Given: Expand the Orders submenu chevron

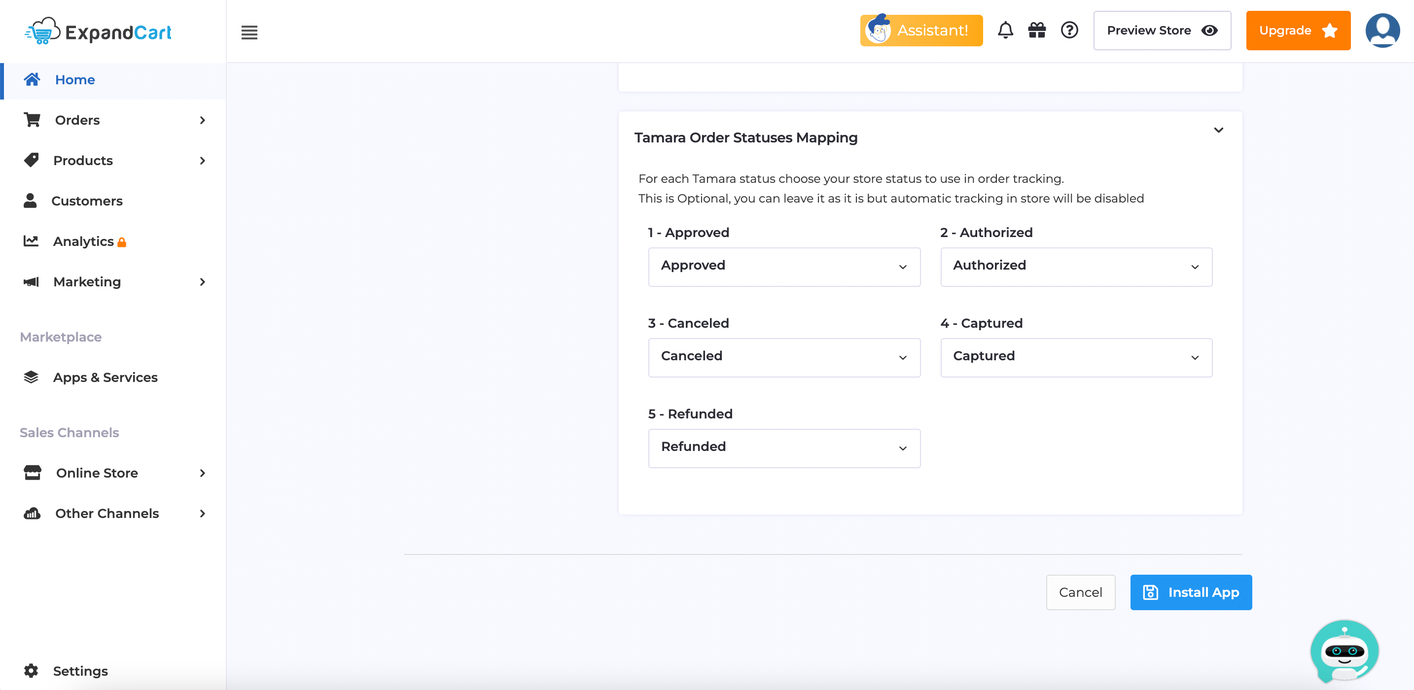Looking at the screenshot, I should pyautogui.click(x=202, y=120).
